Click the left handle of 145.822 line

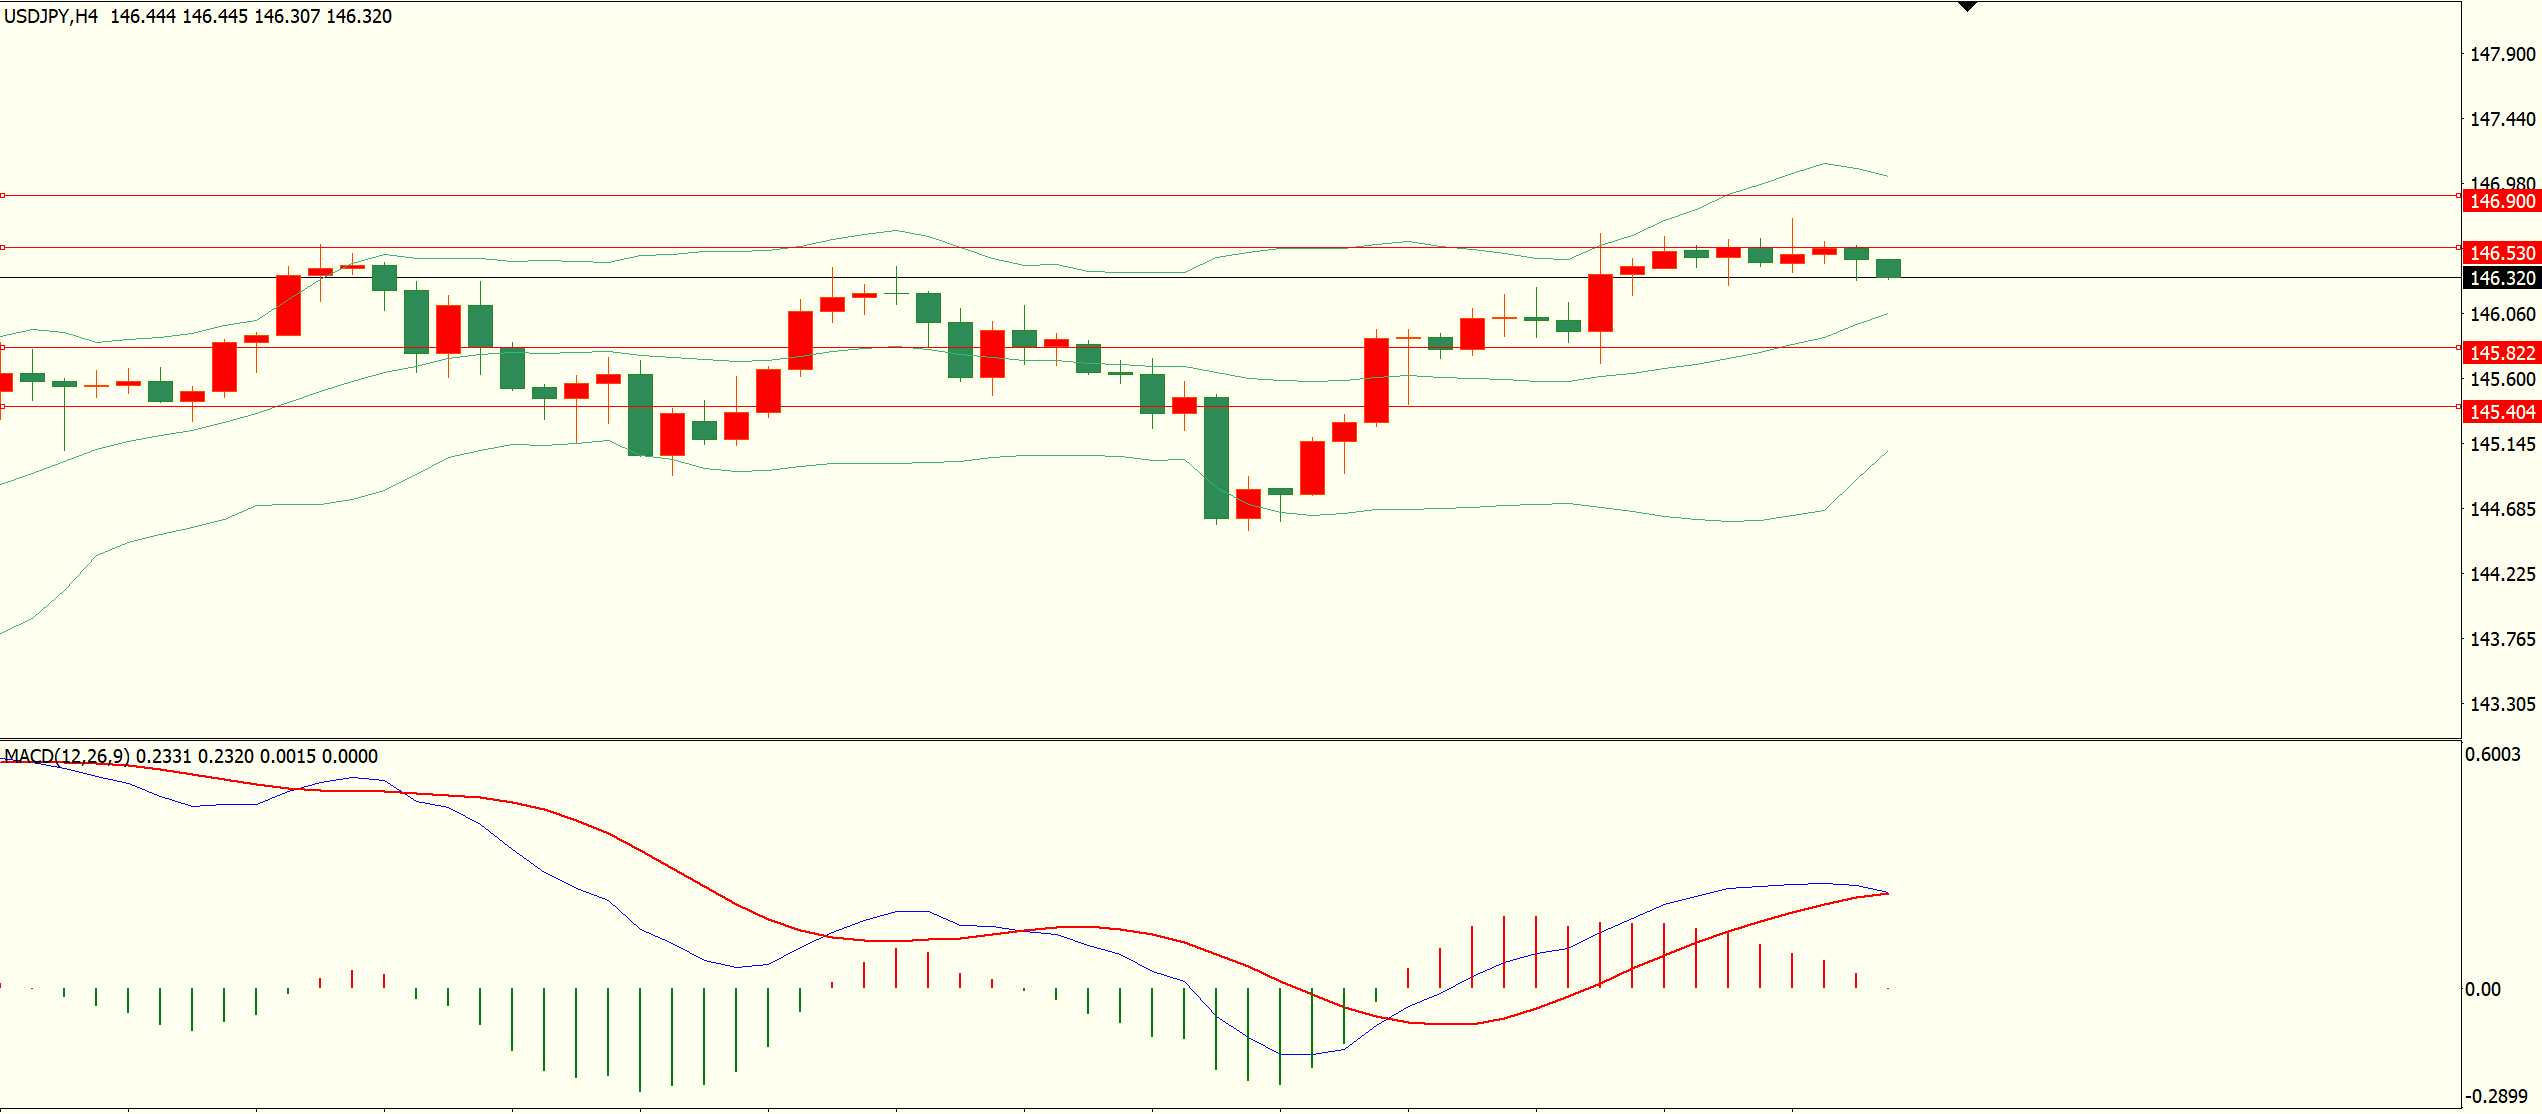point(3,347)
